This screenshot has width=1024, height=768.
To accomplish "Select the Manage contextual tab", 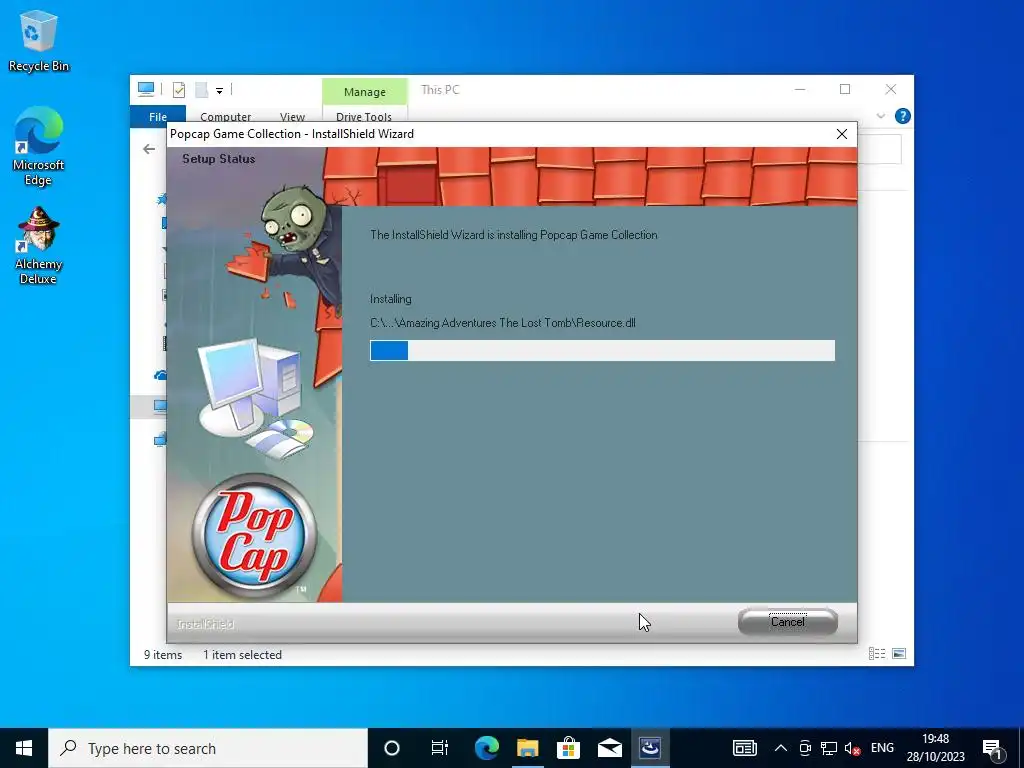I will [364, 91].
